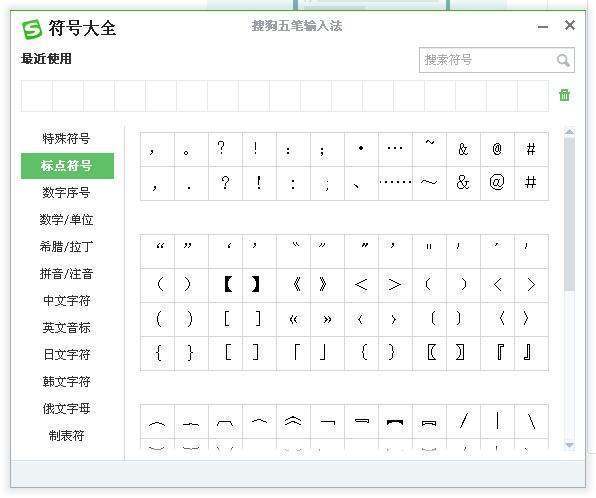Screen dimensions: 596x498
Task: Insert the opening single curly quote ‘
Action: [225, 251]
